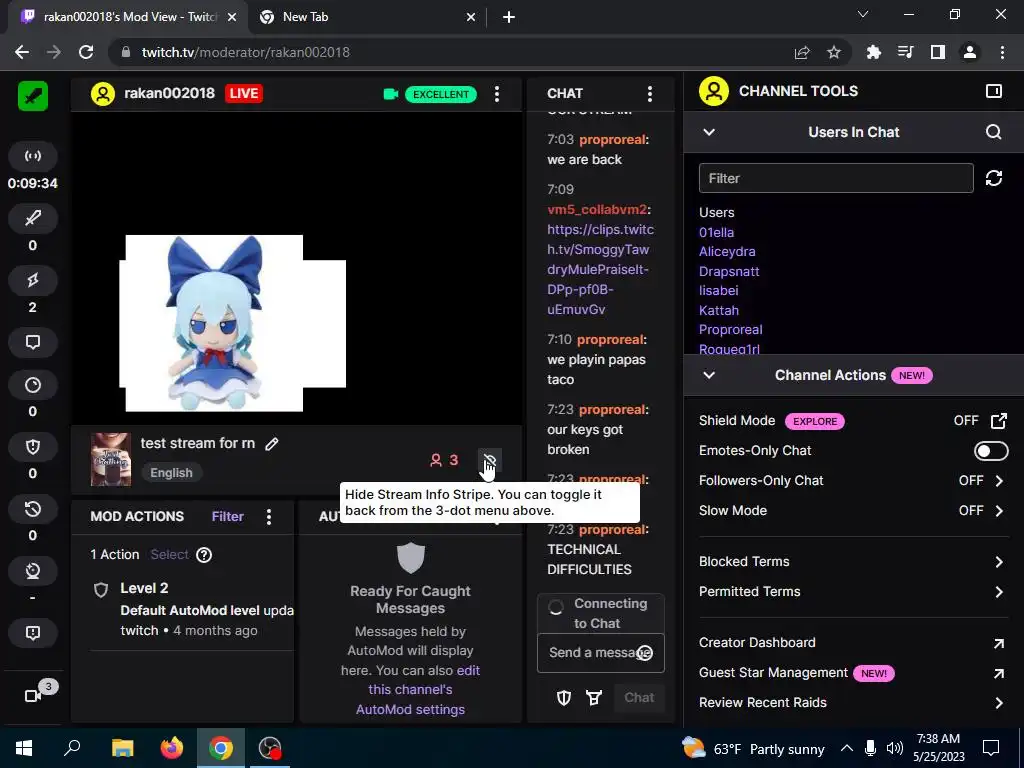The height and width of the screenshot is (768, 1024).
Task: Open Review Recent Raids
Action: [x=854, y=703]
